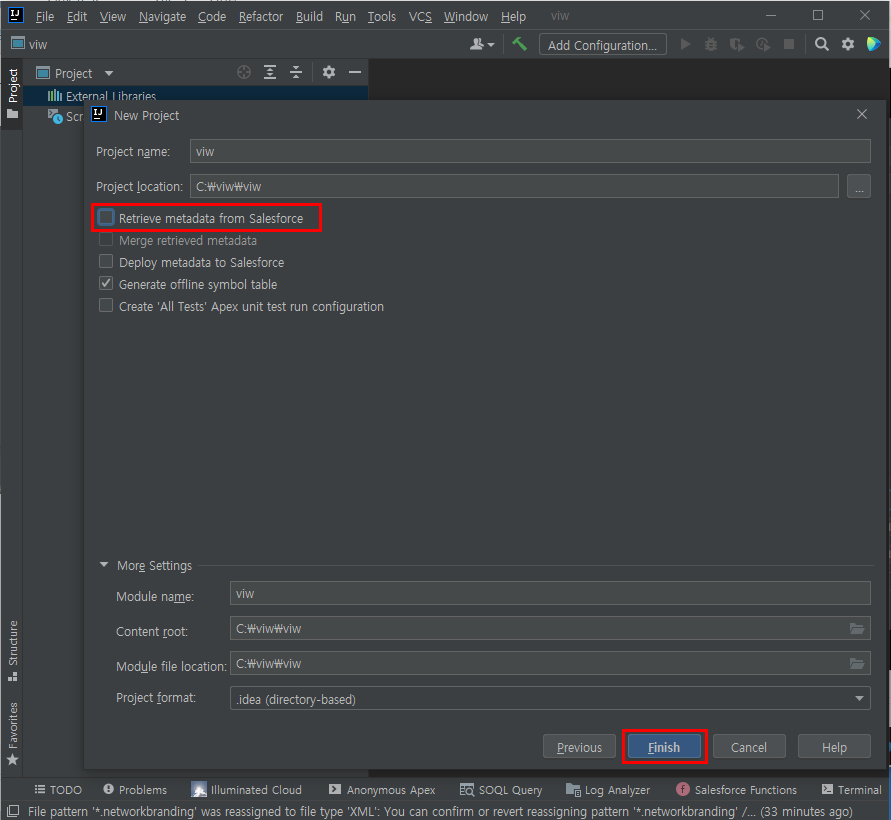Click the Project name input field
This screenshot has width=891, height=820.
530,151
